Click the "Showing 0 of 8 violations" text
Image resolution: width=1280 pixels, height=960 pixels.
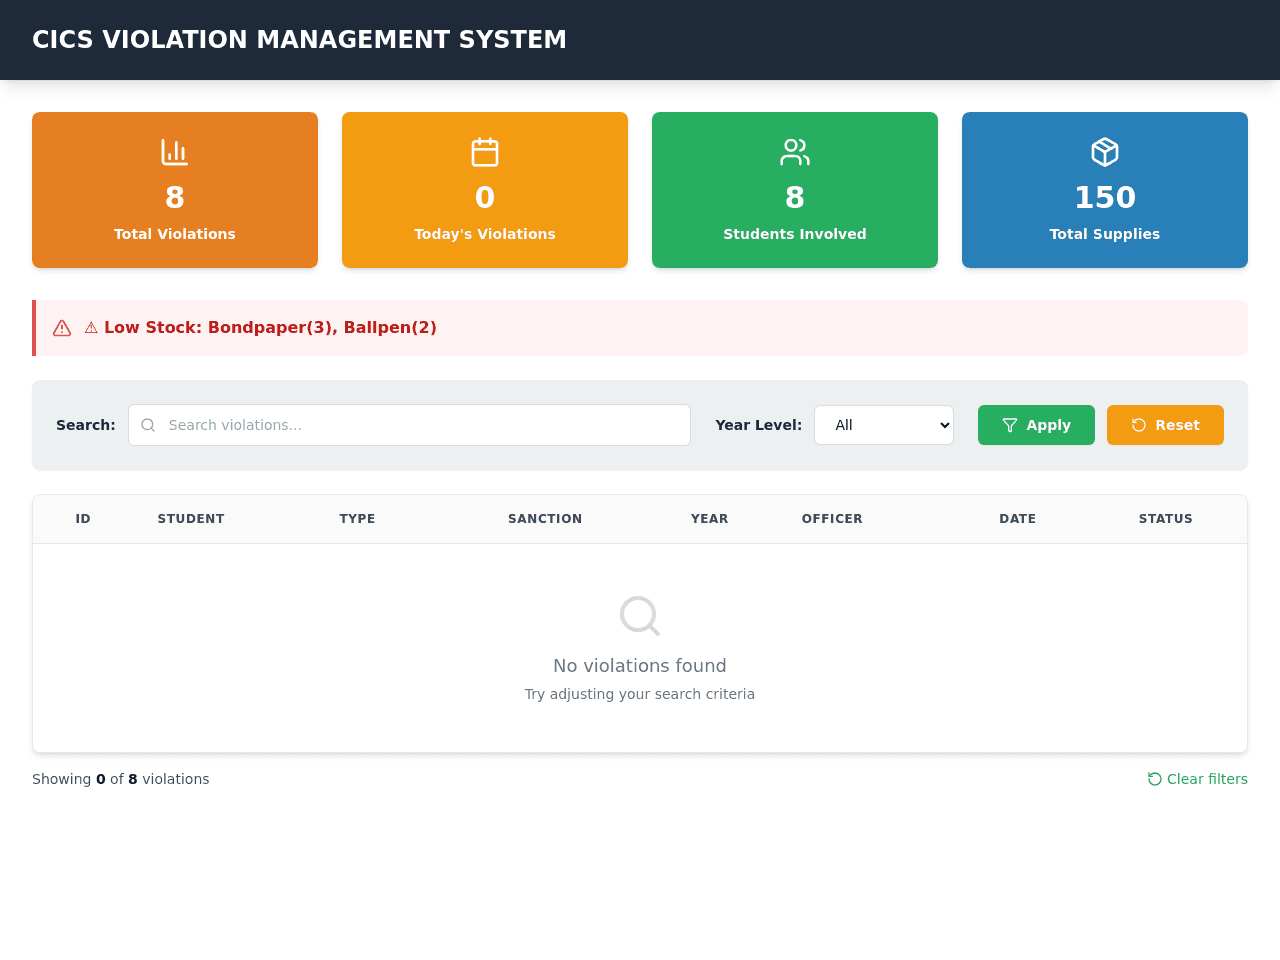pos(121,779)
